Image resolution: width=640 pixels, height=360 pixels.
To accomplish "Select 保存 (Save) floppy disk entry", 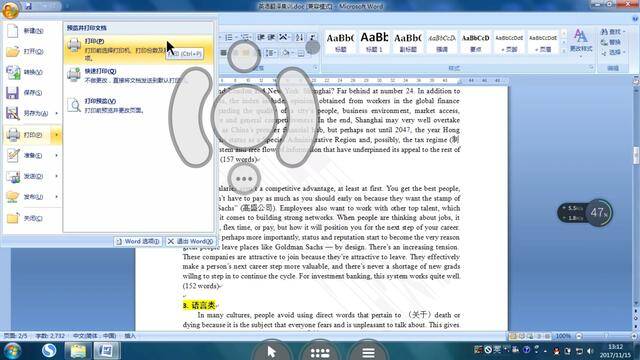I will coord(32,93).
